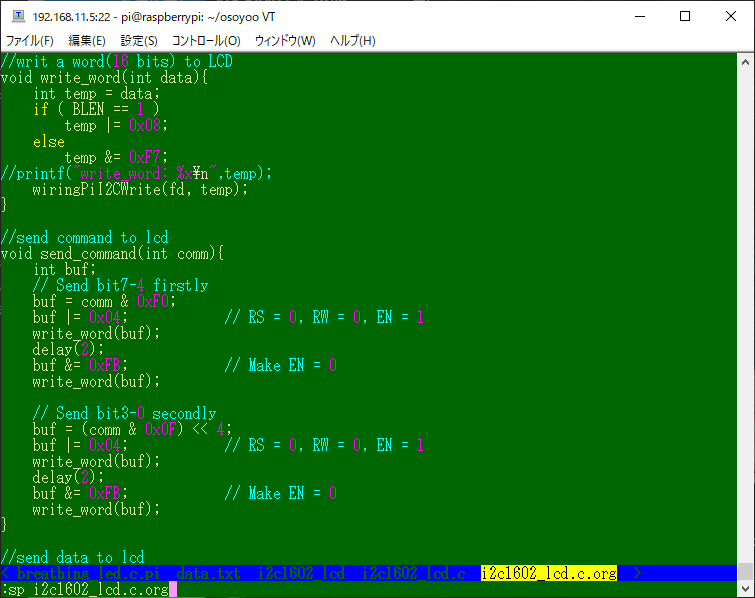Open the ヘルプ(H) menu
Viewport: 755px width, 598px height.
[x=352, y=40]
